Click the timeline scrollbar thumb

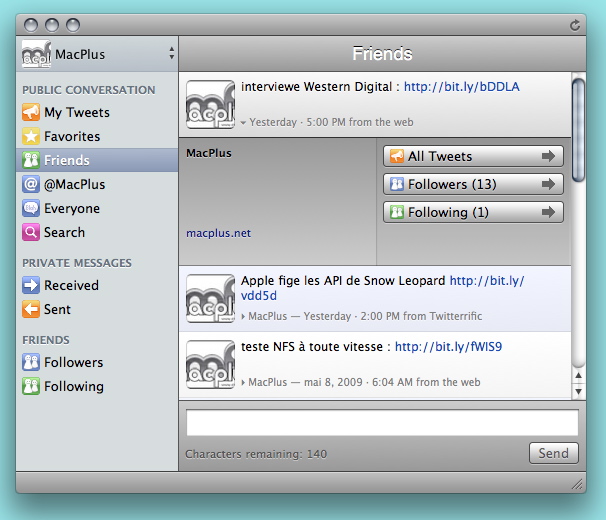click(578, 130)
